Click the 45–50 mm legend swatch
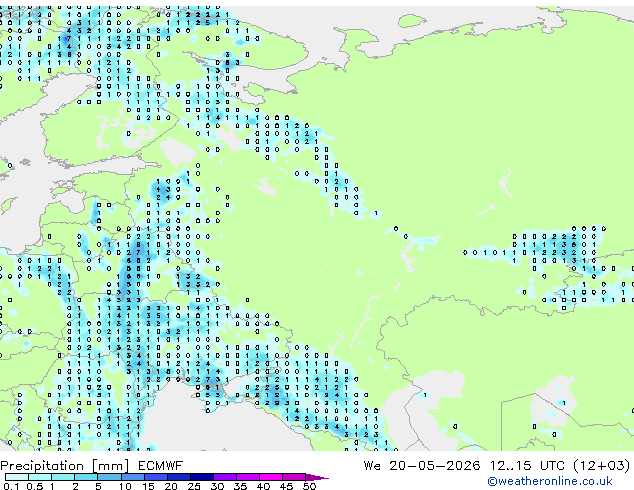Screen dimensions: 634x490 pyautogui.click(x=294, y=477)
